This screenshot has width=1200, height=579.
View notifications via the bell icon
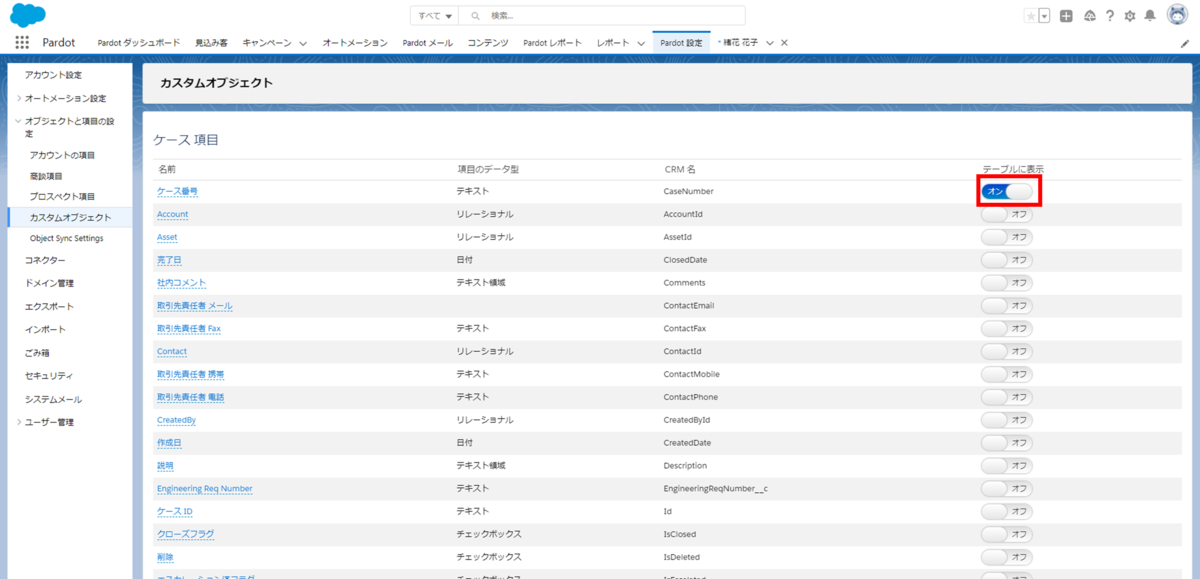click(1151, 16)
